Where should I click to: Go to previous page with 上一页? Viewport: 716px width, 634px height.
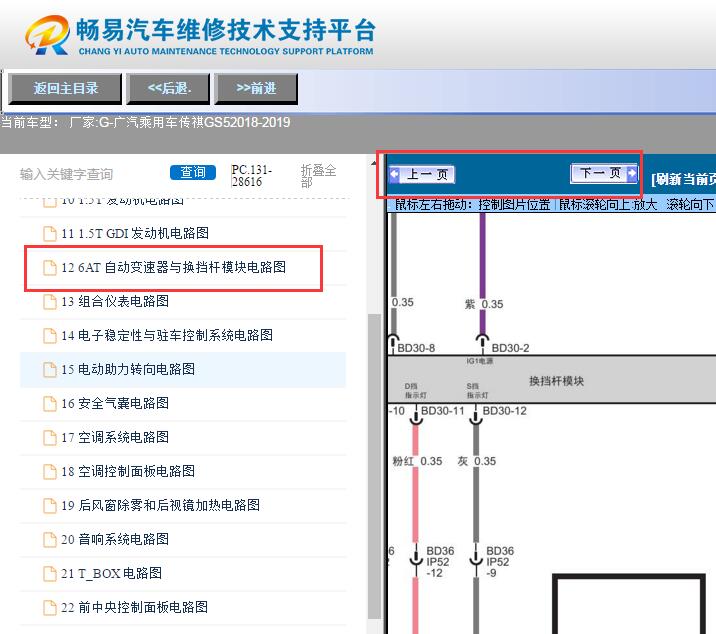point(422,174)
